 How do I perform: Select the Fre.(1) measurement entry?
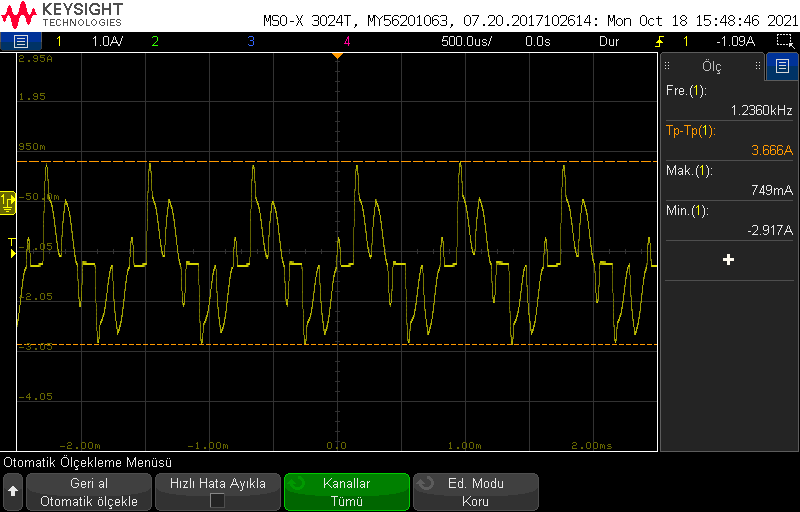pos(729,100)
